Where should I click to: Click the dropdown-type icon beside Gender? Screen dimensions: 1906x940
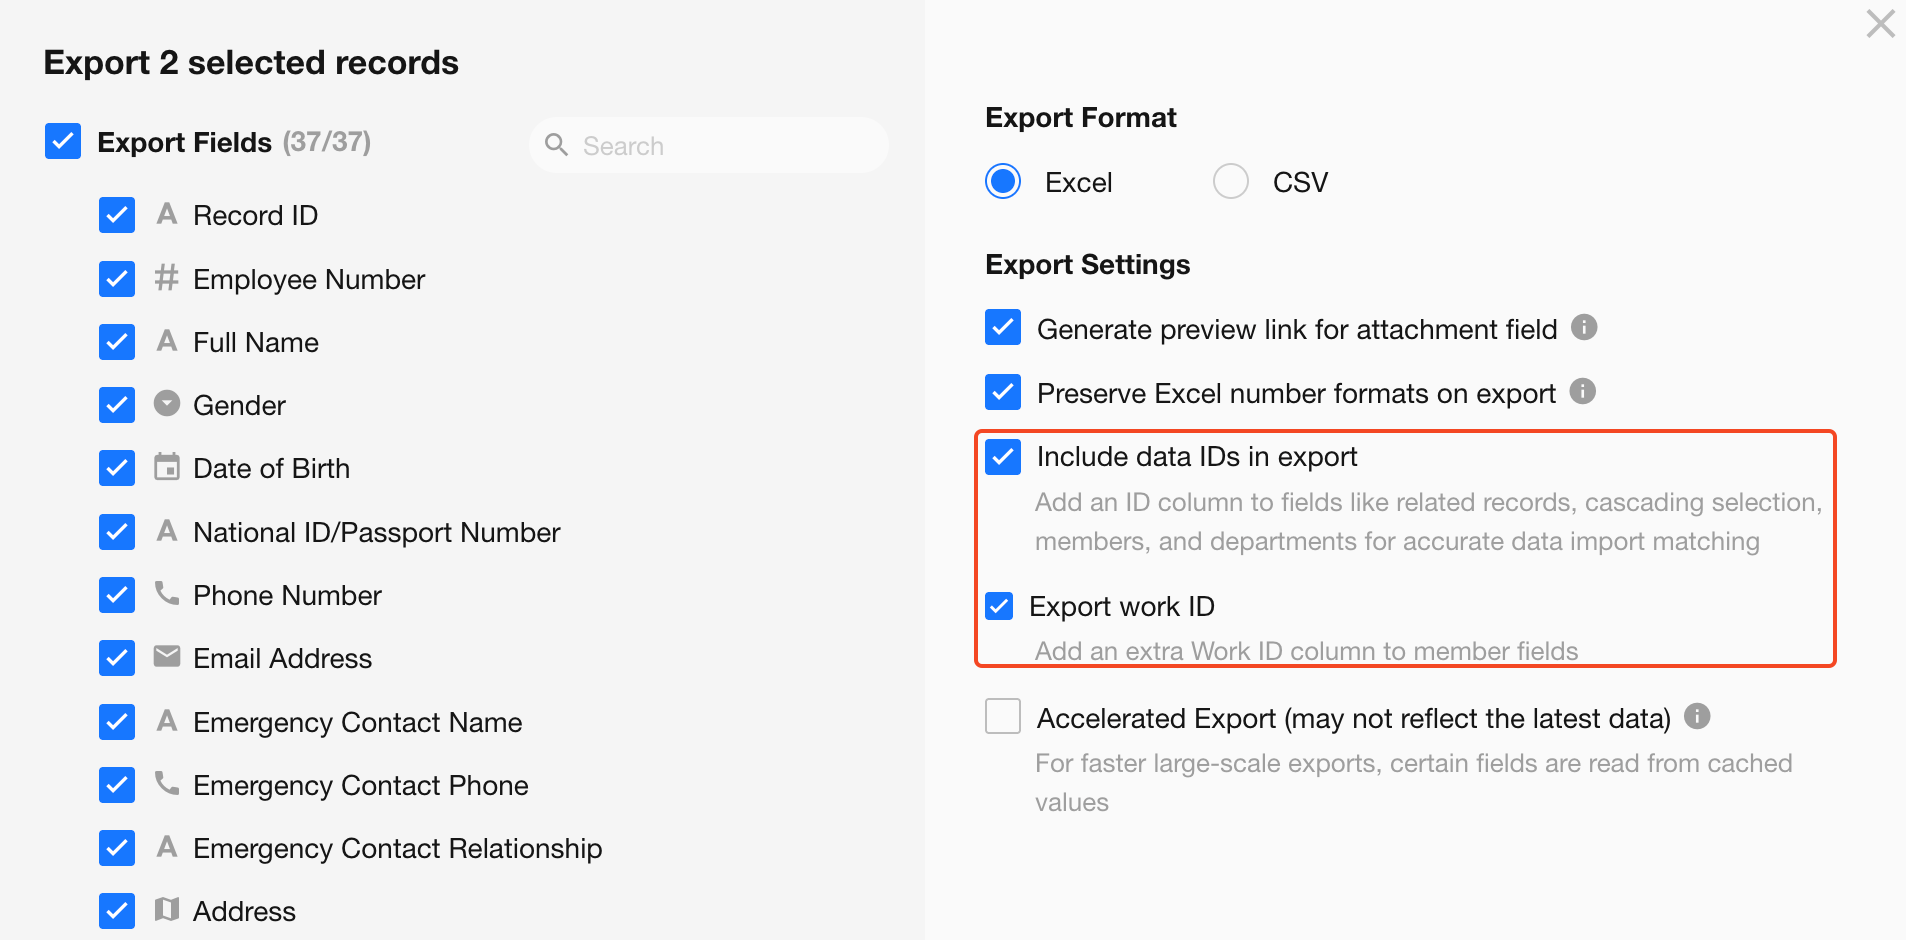[167, 403]
